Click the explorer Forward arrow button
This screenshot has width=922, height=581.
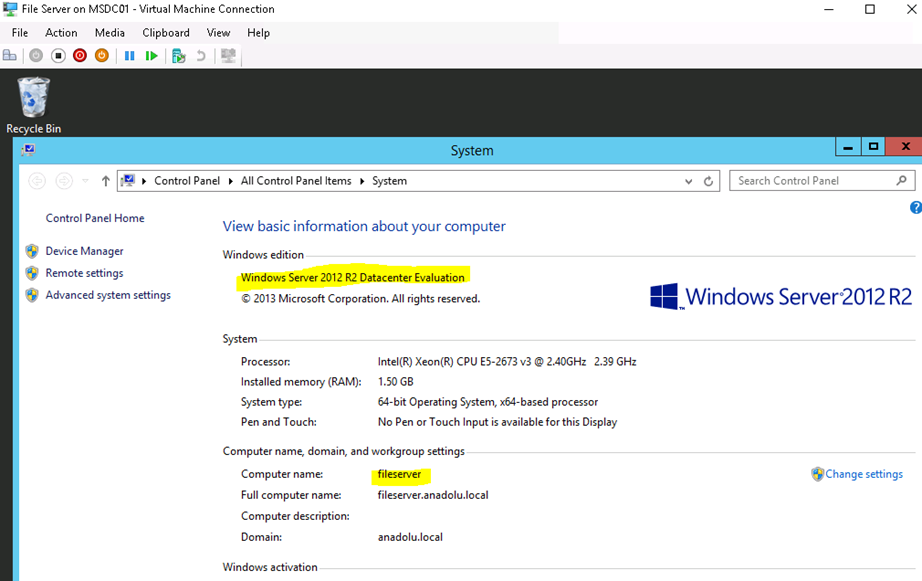pos(64,181)
